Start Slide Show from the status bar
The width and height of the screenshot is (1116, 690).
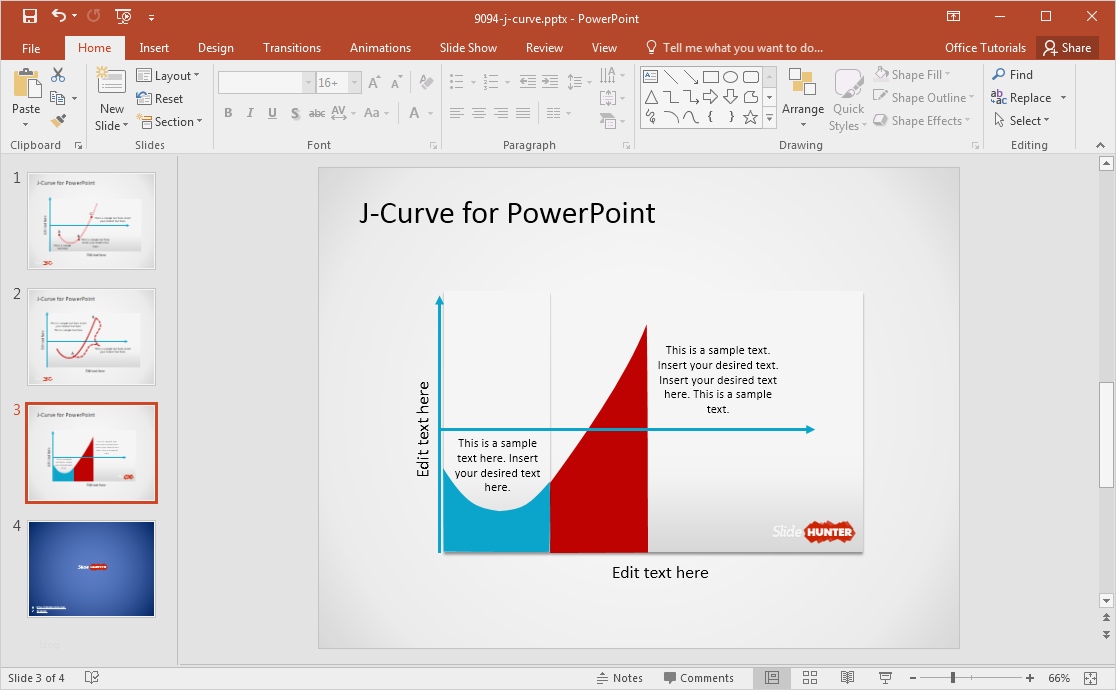(884, 677)
